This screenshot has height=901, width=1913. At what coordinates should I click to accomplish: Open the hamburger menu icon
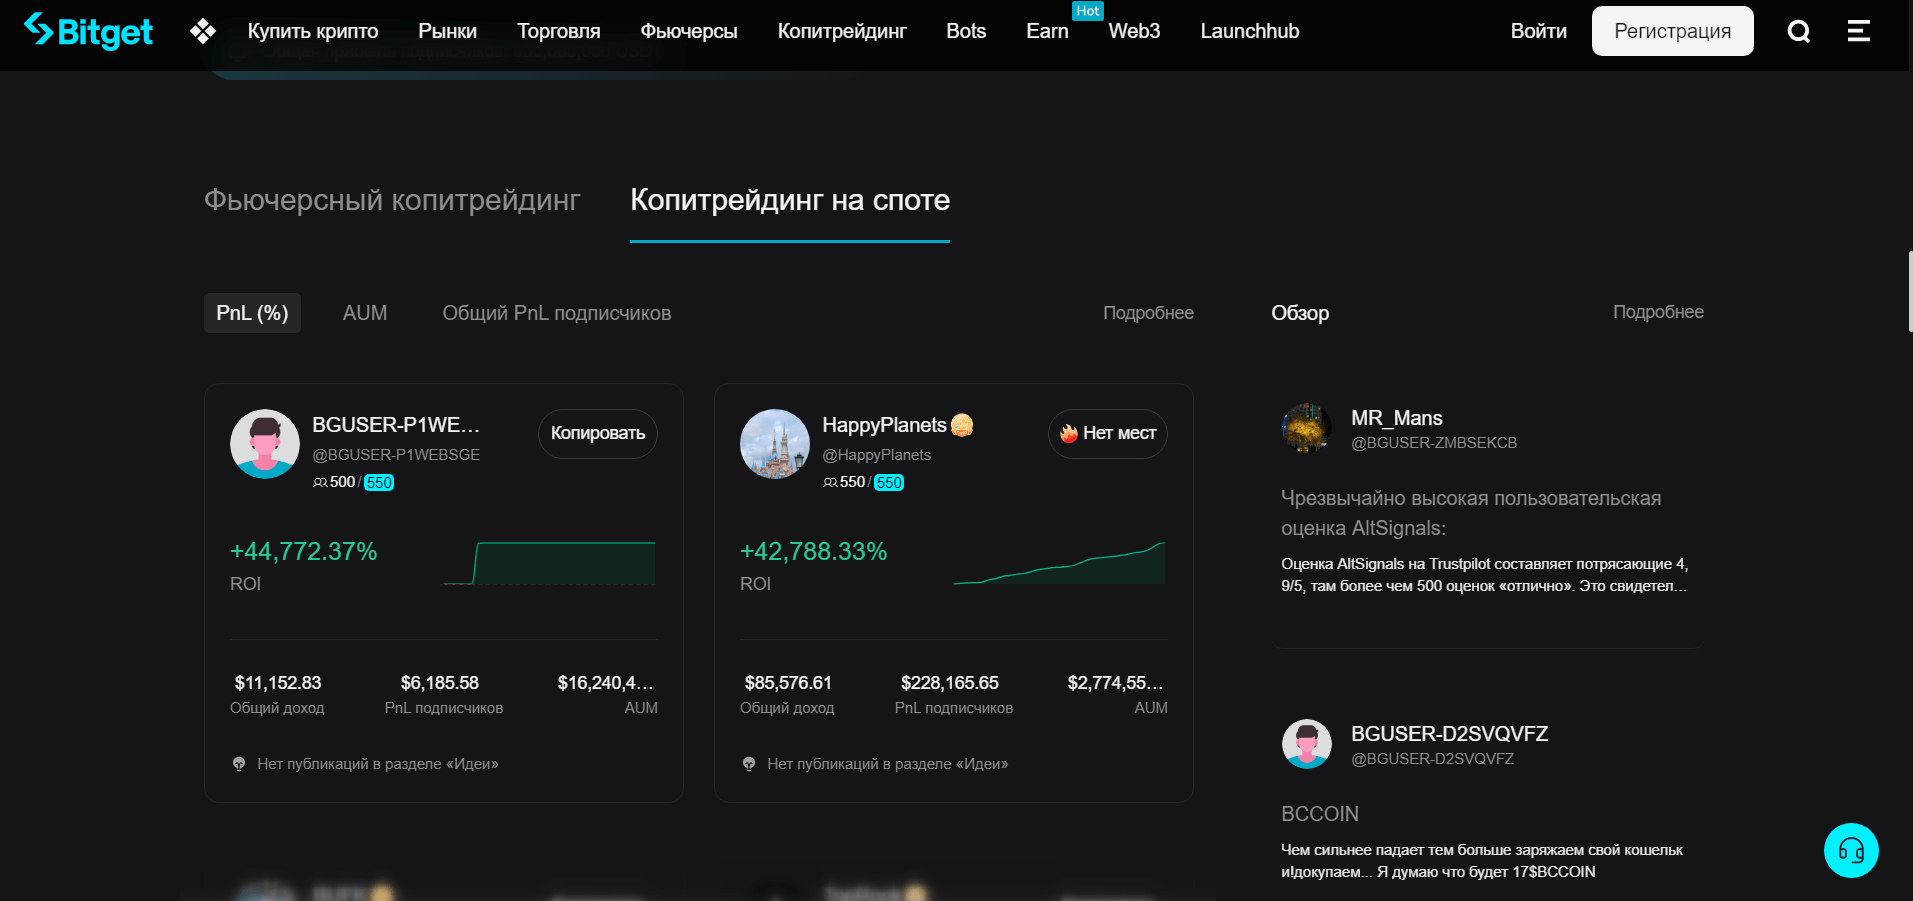point(1858,31)
